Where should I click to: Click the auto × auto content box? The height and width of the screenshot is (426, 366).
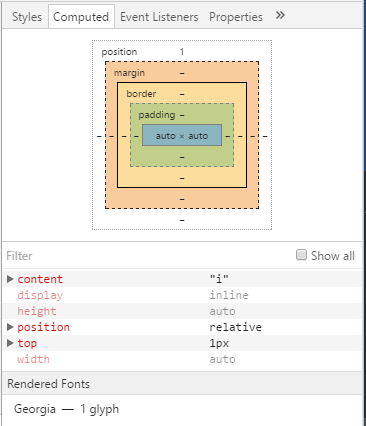[x=182, y=135]
